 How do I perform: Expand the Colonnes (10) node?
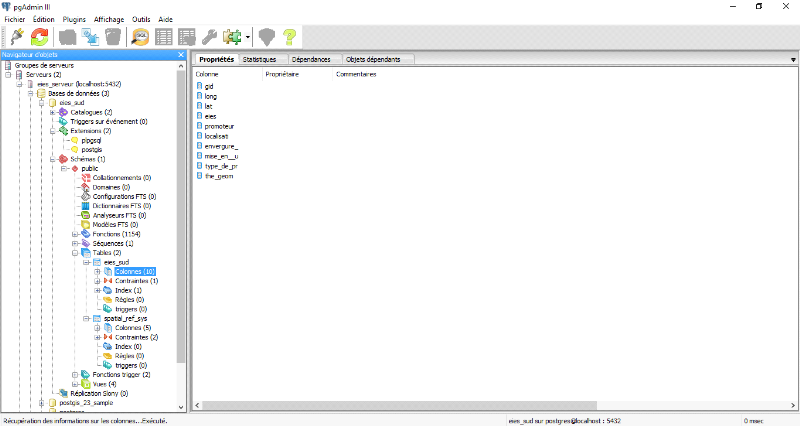pos(97,272)
